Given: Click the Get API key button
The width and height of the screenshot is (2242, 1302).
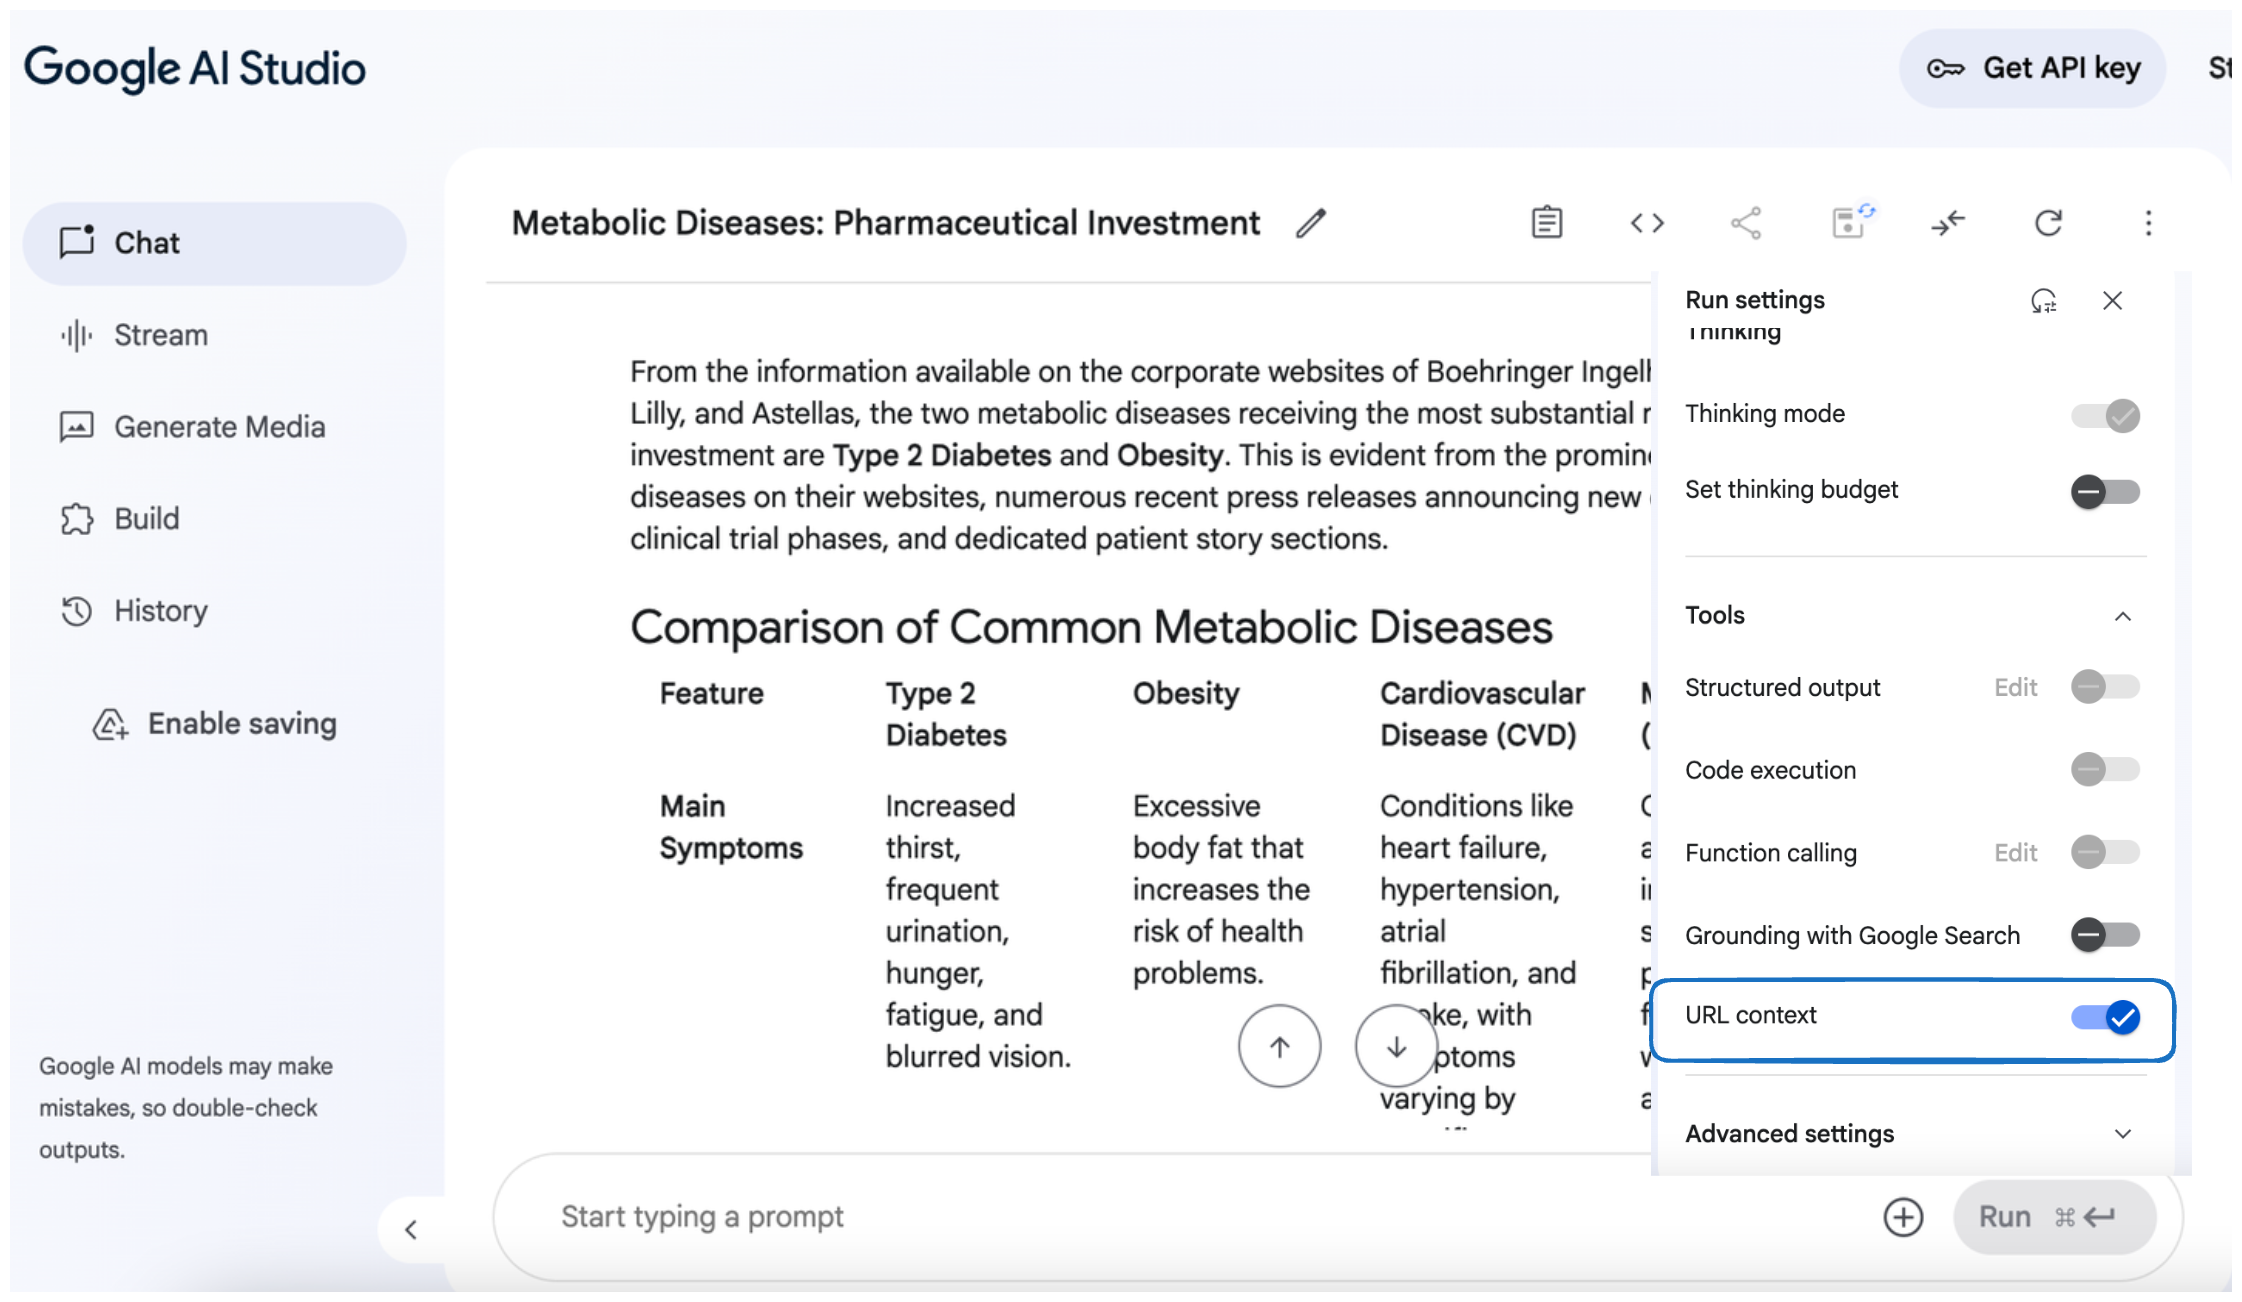Looking at the screenshot, I should [2032, 68].
